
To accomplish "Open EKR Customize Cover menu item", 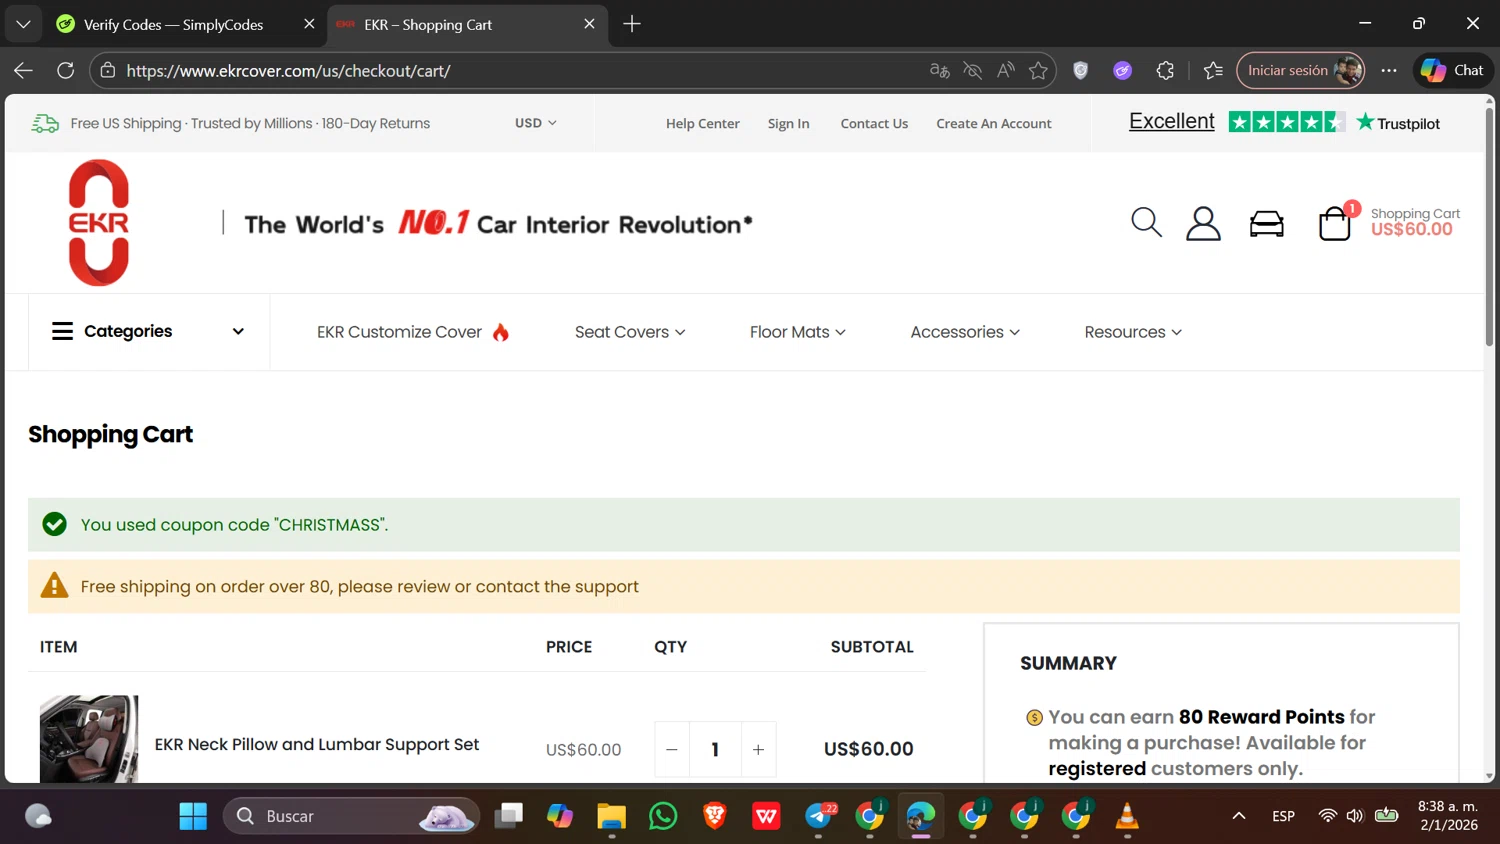I will pyautogui.click(x=413, y=332).
